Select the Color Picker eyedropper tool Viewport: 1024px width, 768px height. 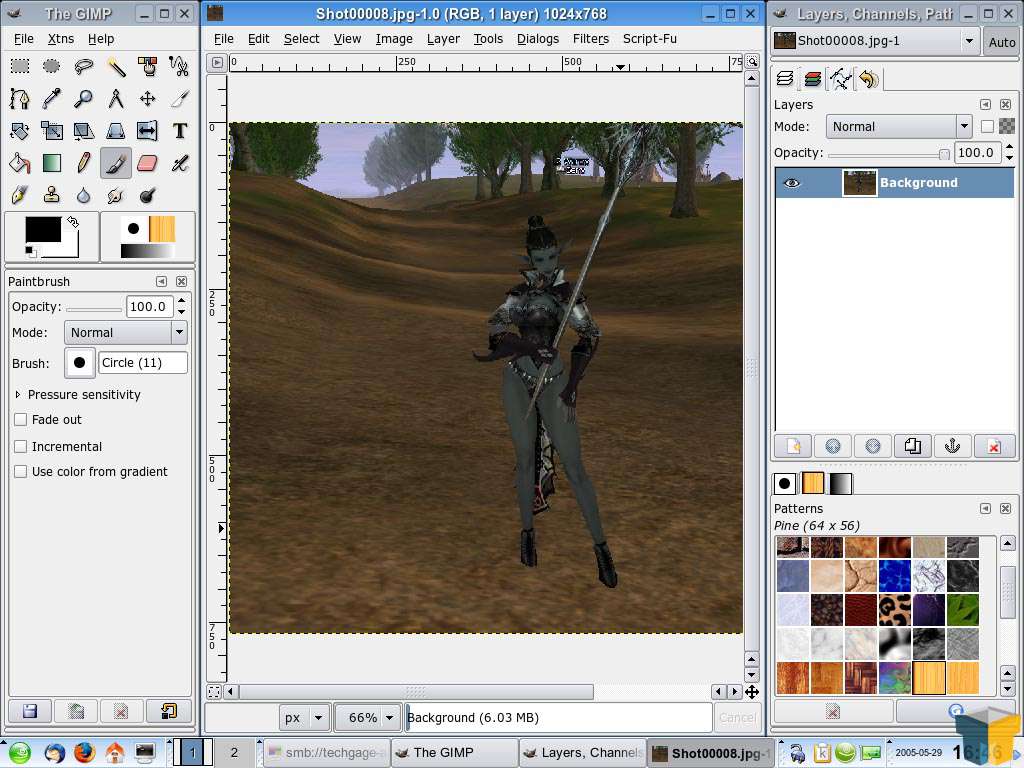coord(52,99)
